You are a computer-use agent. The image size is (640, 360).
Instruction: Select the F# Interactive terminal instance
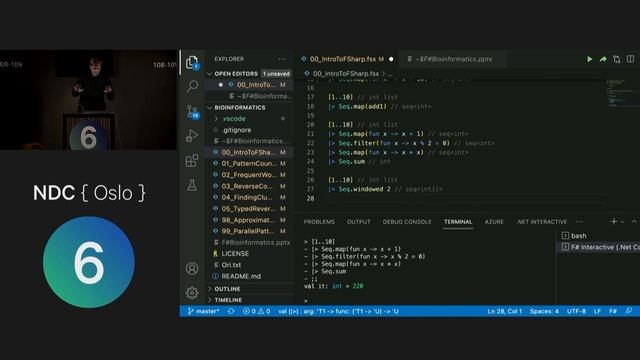point(598,247)
